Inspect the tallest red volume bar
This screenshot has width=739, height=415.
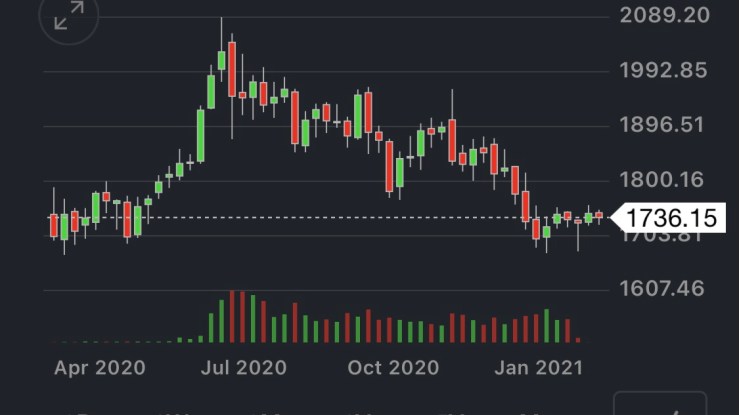tap(231, 316)
